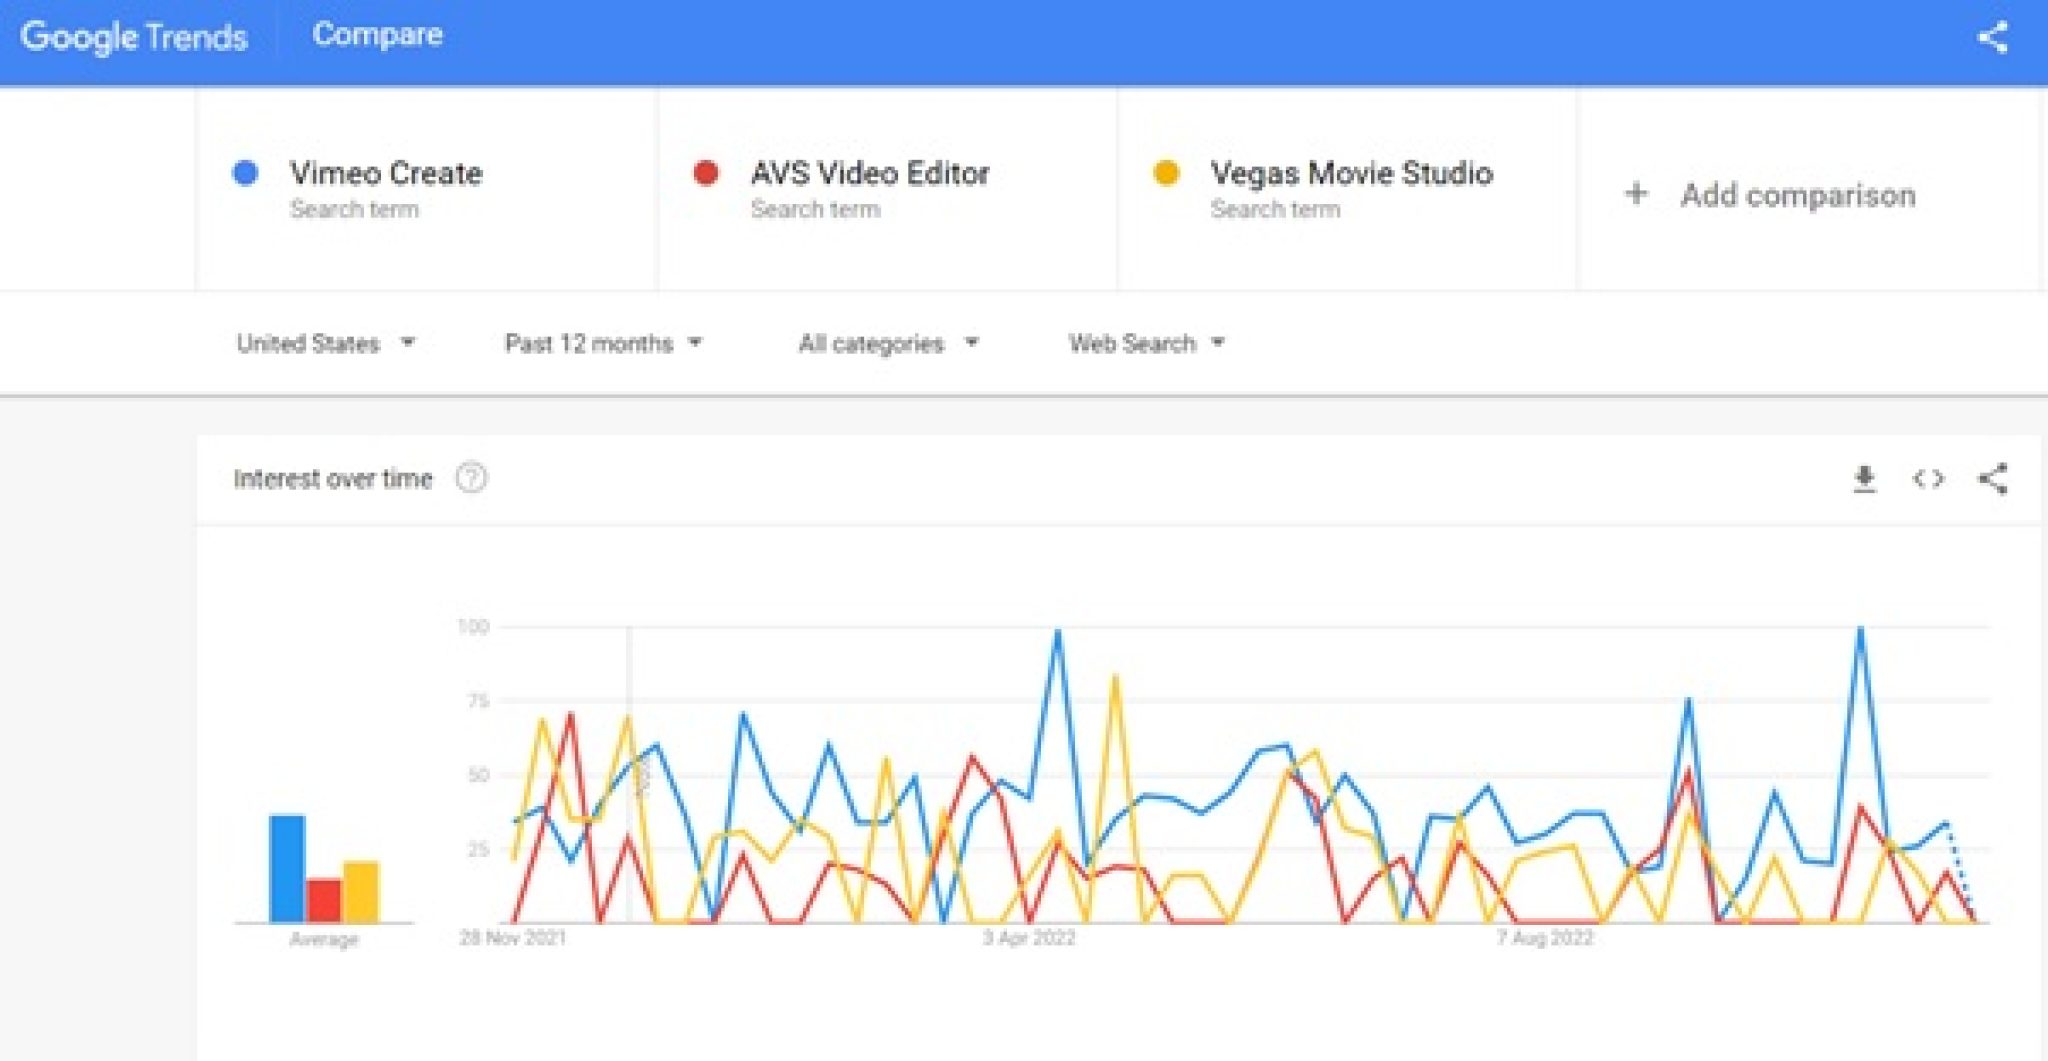
Task: Select the Compare tab
Action: click(x=378, y=35)
